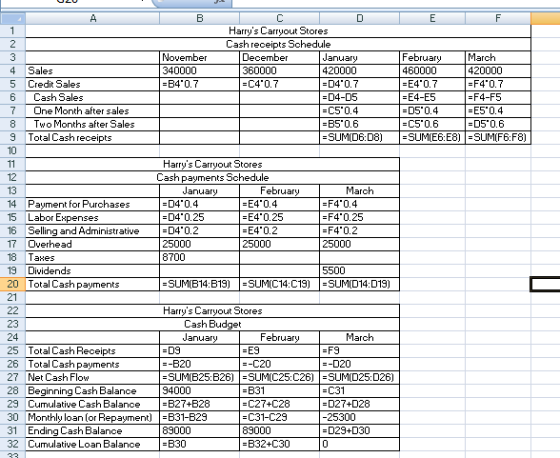Click the 'Credit Sales' label cell
The height and width of the screenshot is (458, 560).
(x=92, y=84)
